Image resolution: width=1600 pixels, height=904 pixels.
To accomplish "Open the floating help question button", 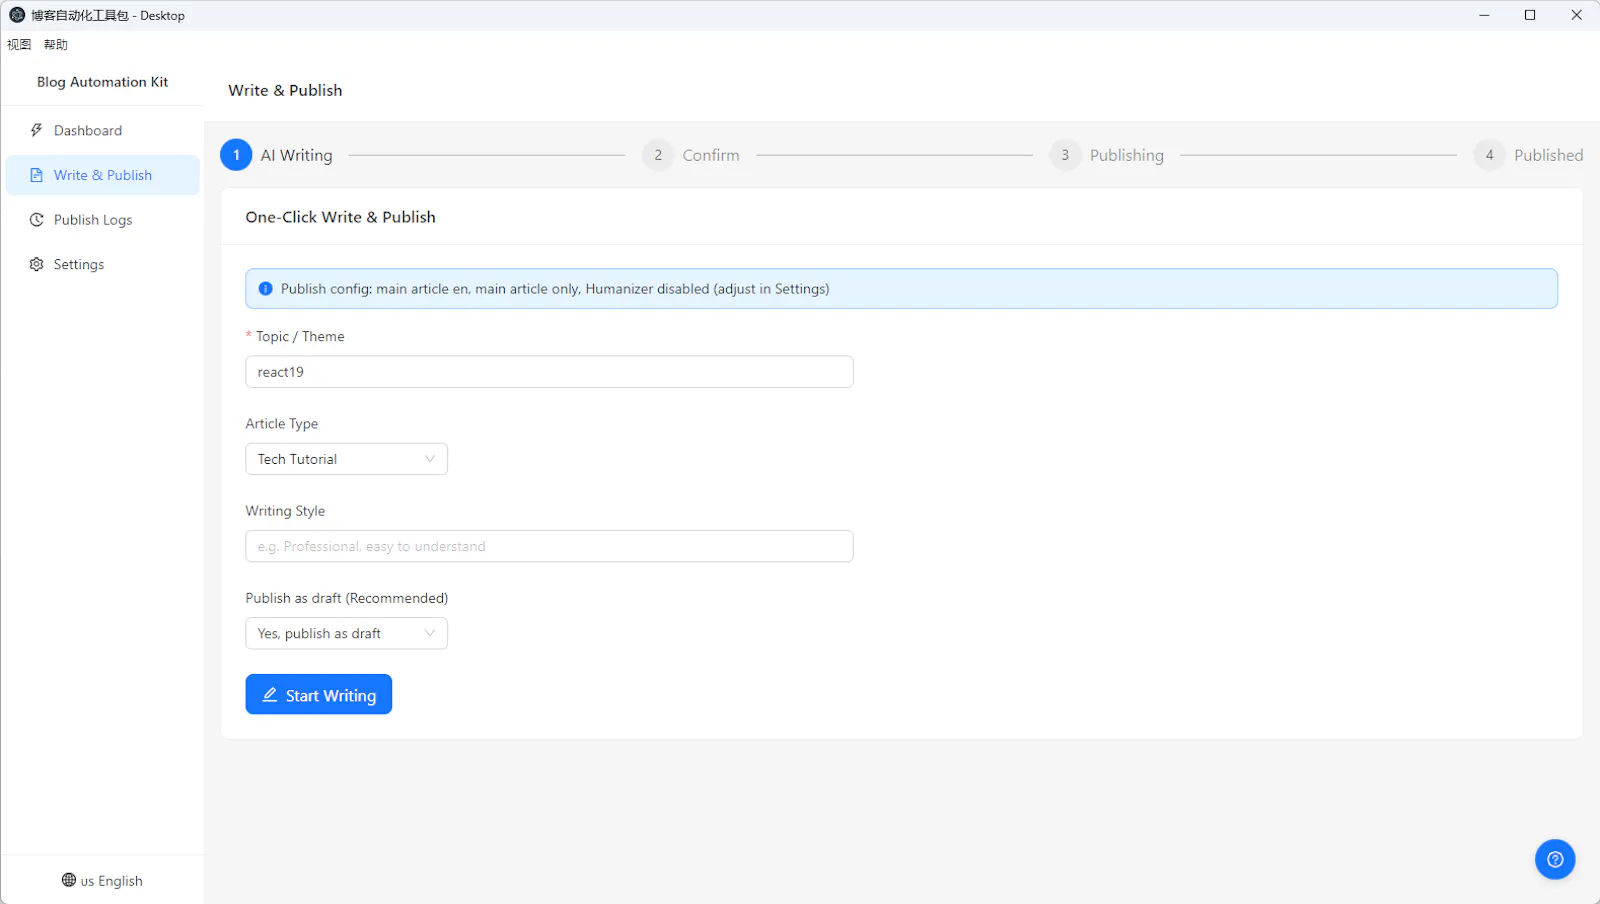I will [x=1555, y=859].
